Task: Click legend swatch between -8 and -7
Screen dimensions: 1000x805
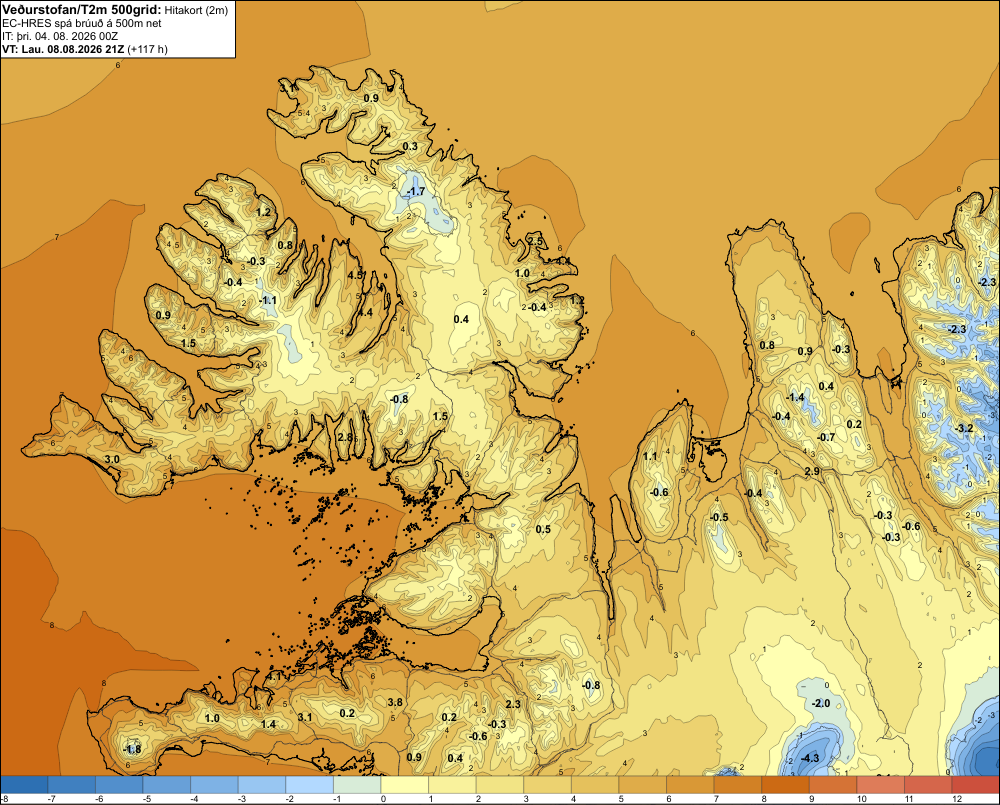Action: 24,785
